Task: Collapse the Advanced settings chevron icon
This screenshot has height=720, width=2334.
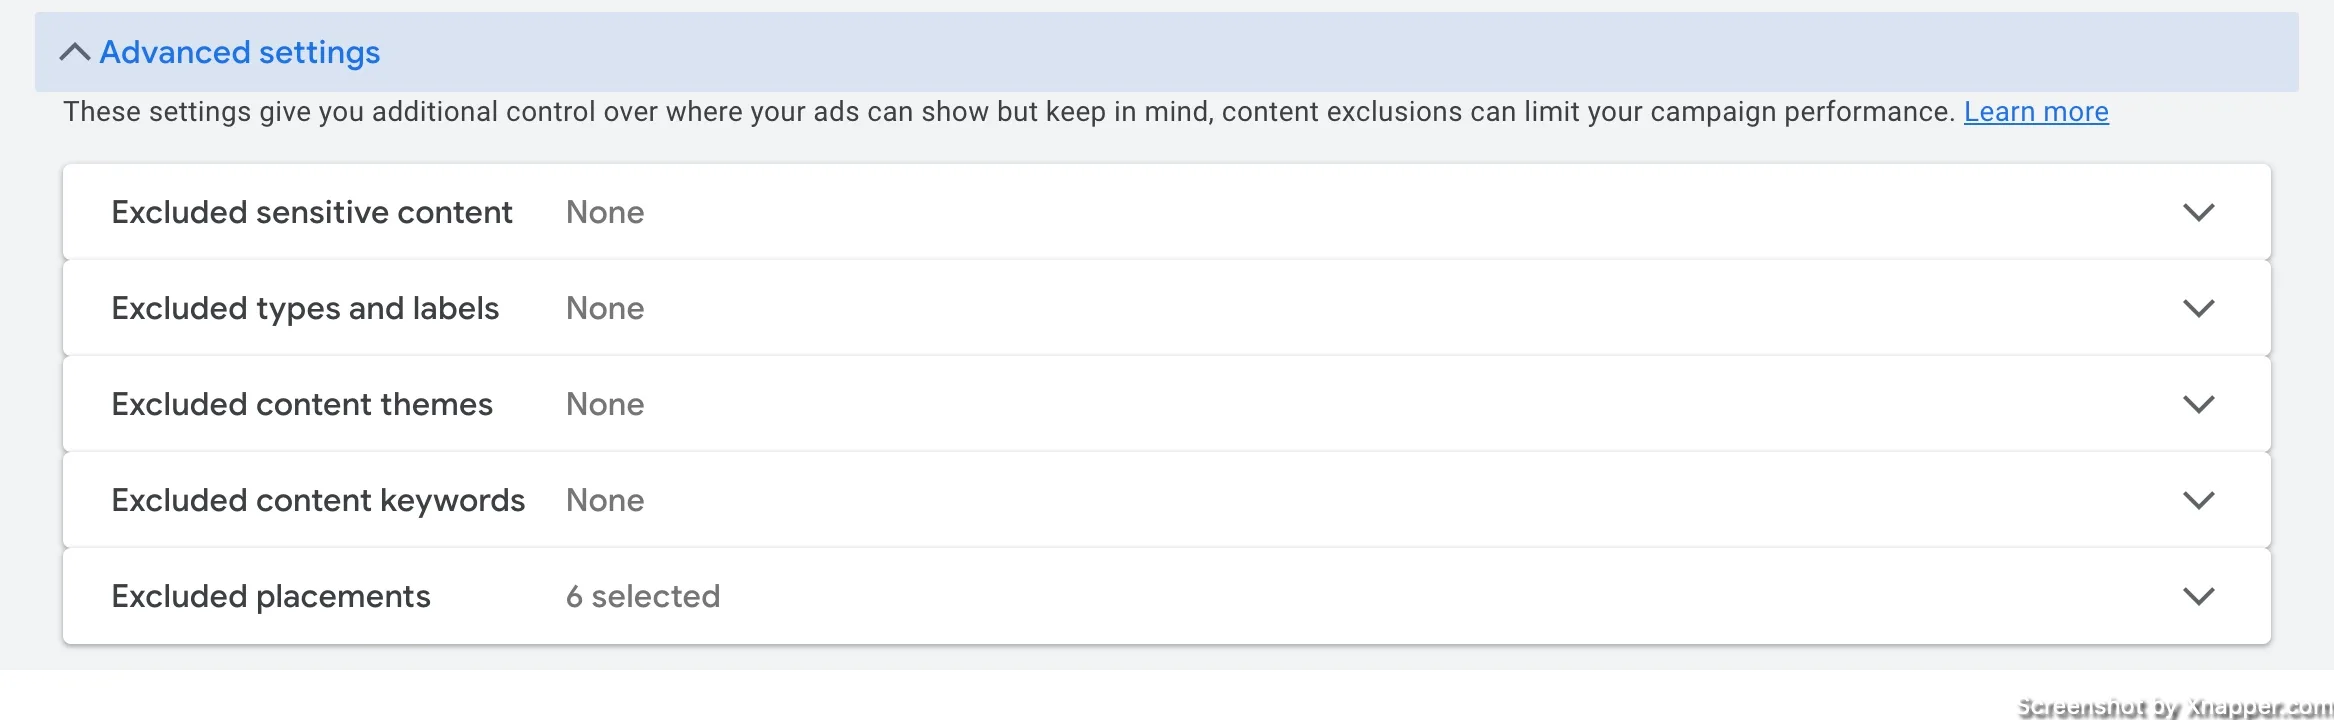Action: pyautogui.click(x=75, y=52)
